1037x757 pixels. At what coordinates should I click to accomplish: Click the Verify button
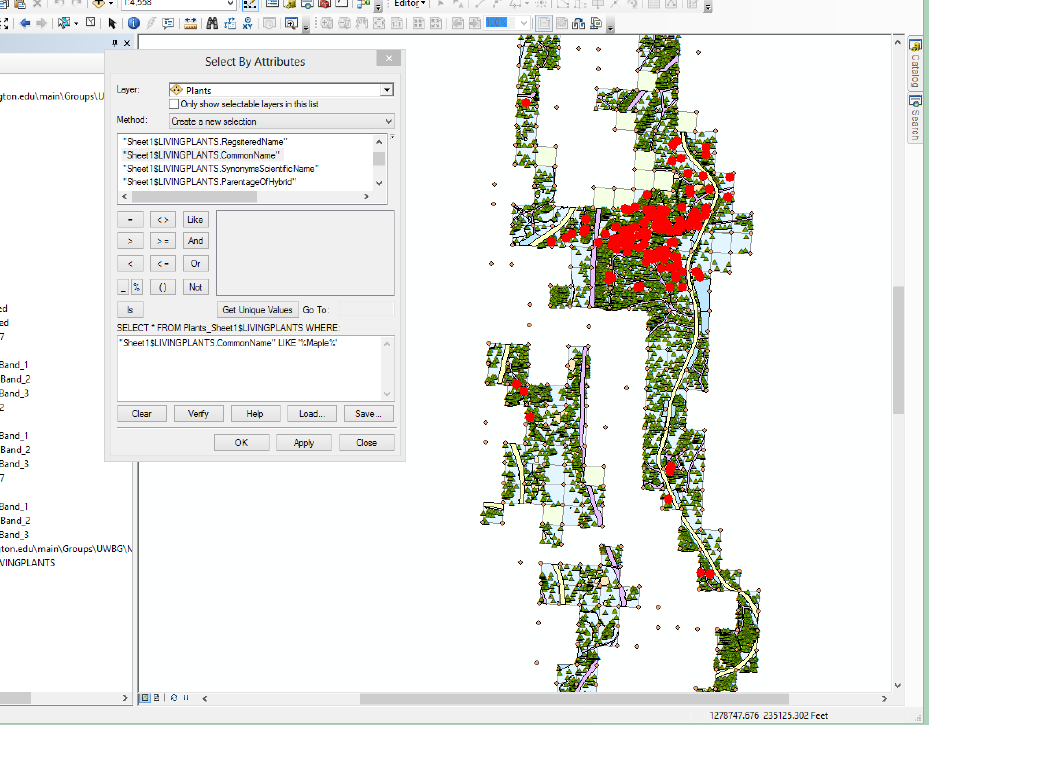click(x=198, y=414)
